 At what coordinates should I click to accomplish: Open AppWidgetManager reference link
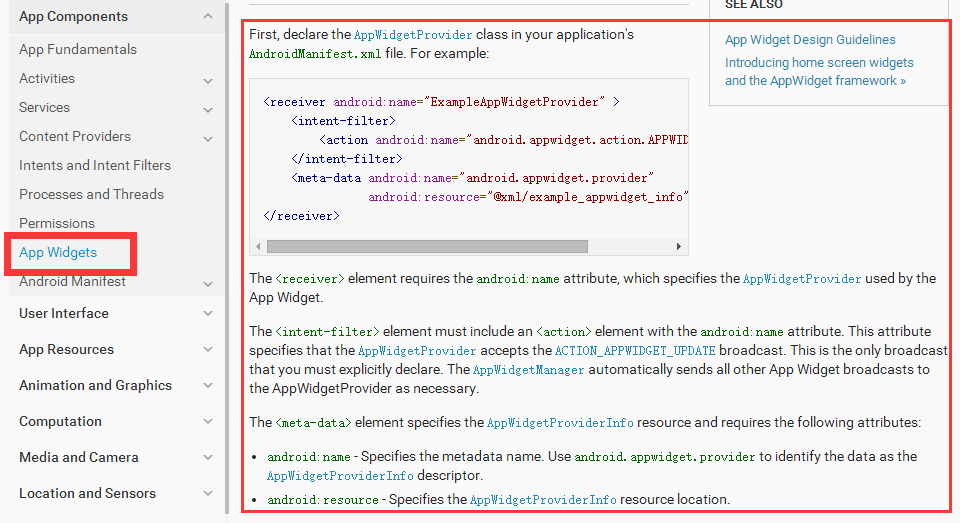tap(529, 370)
